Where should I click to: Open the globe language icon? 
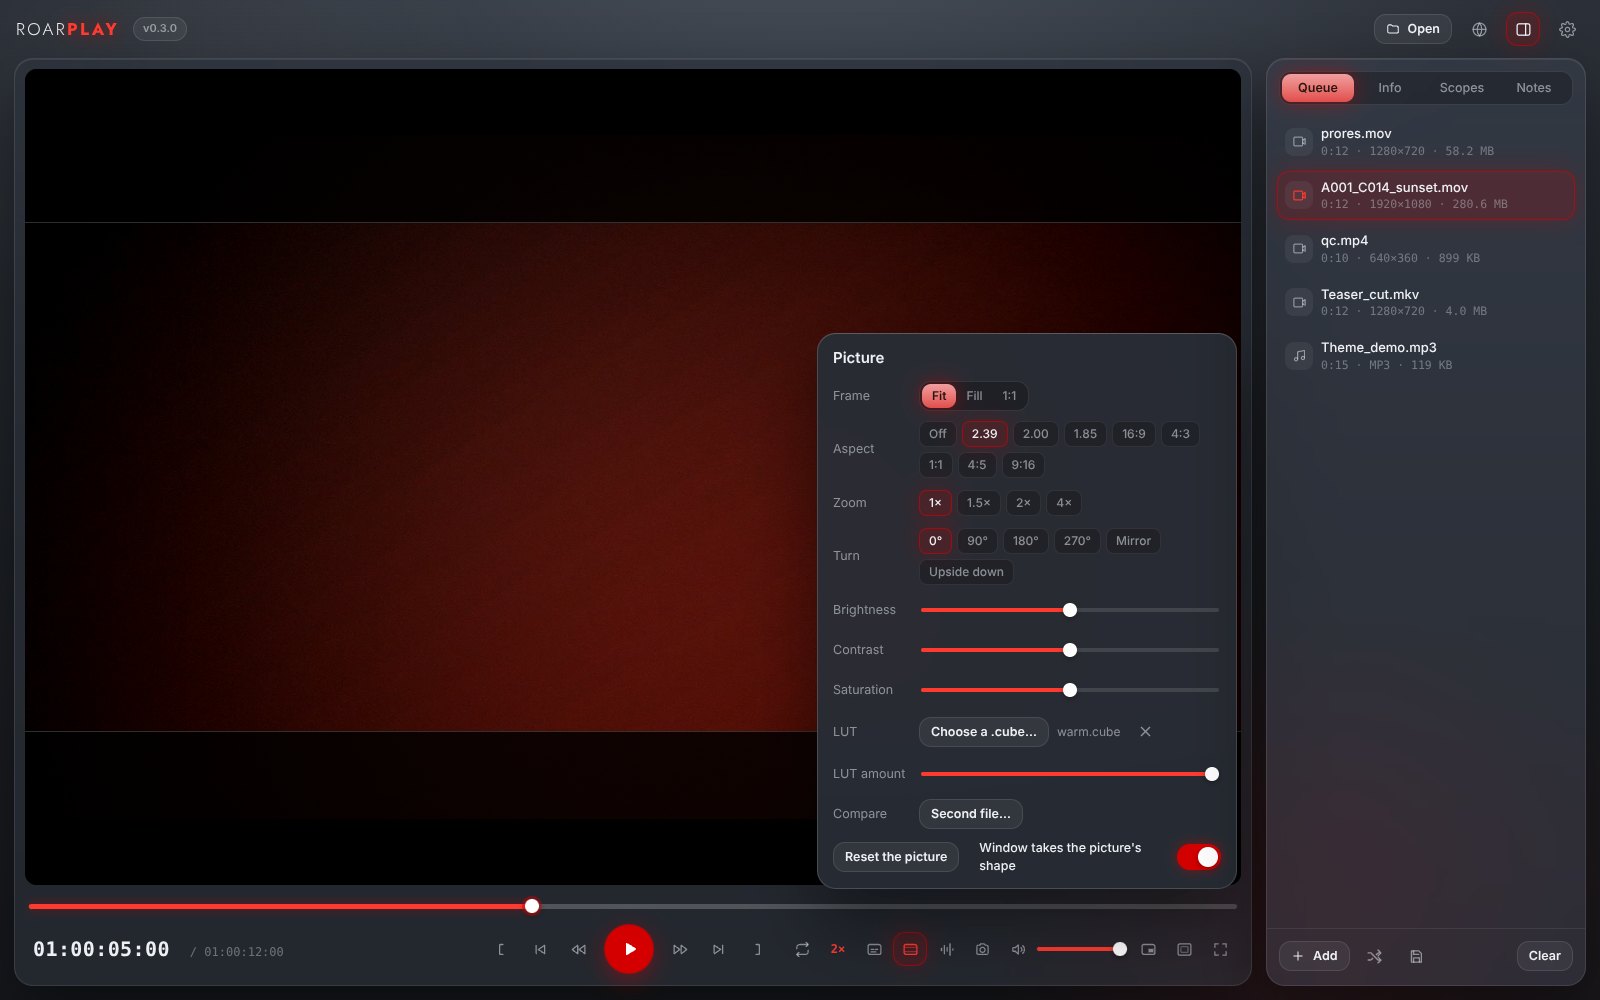(1479, 29)
